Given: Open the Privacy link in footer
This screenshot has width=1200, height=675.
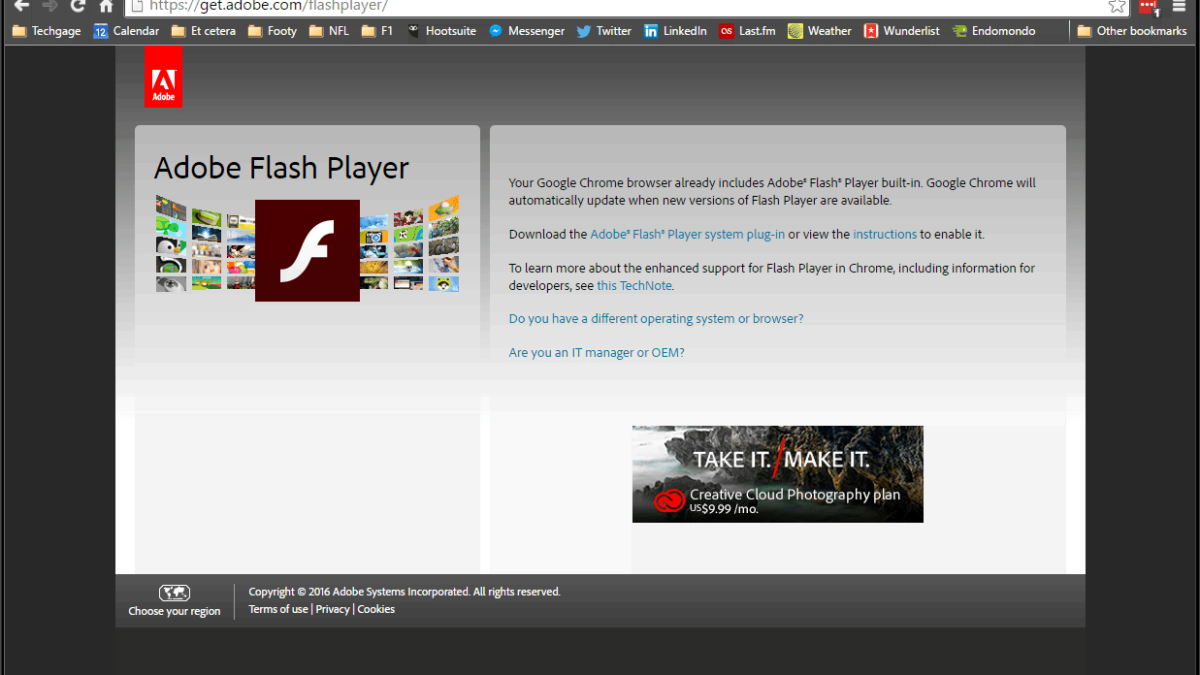Looking at the screenshot, I should tap(333, 609).
